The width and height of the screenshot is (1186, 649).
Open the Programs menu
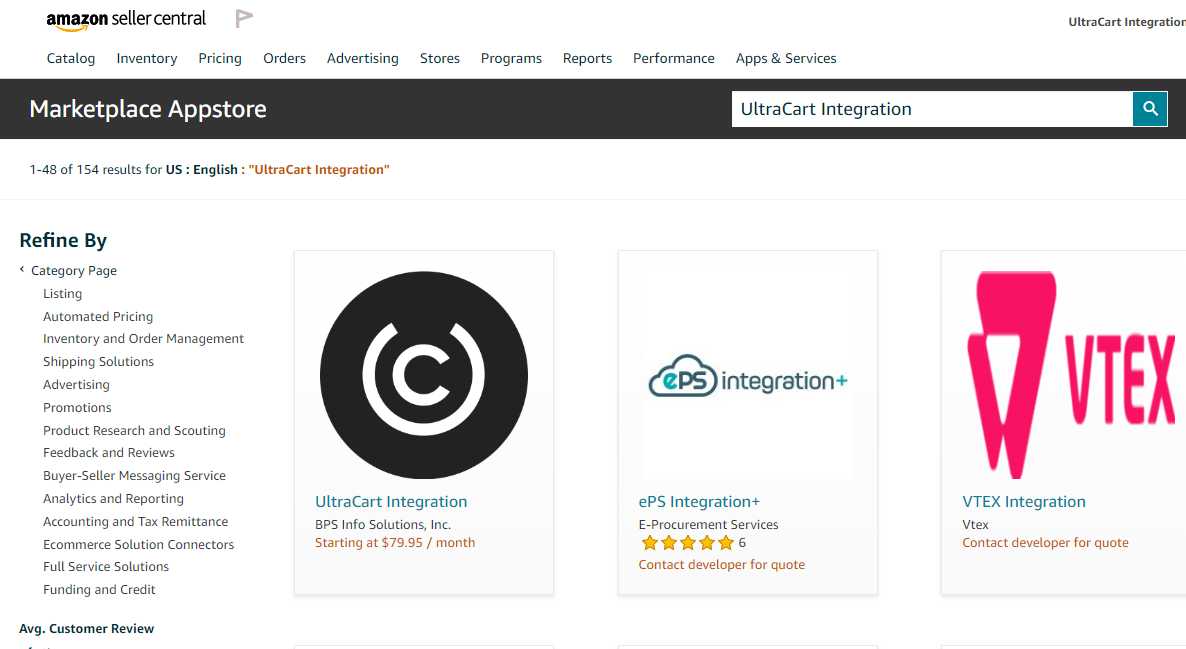(x=511, y=58)
